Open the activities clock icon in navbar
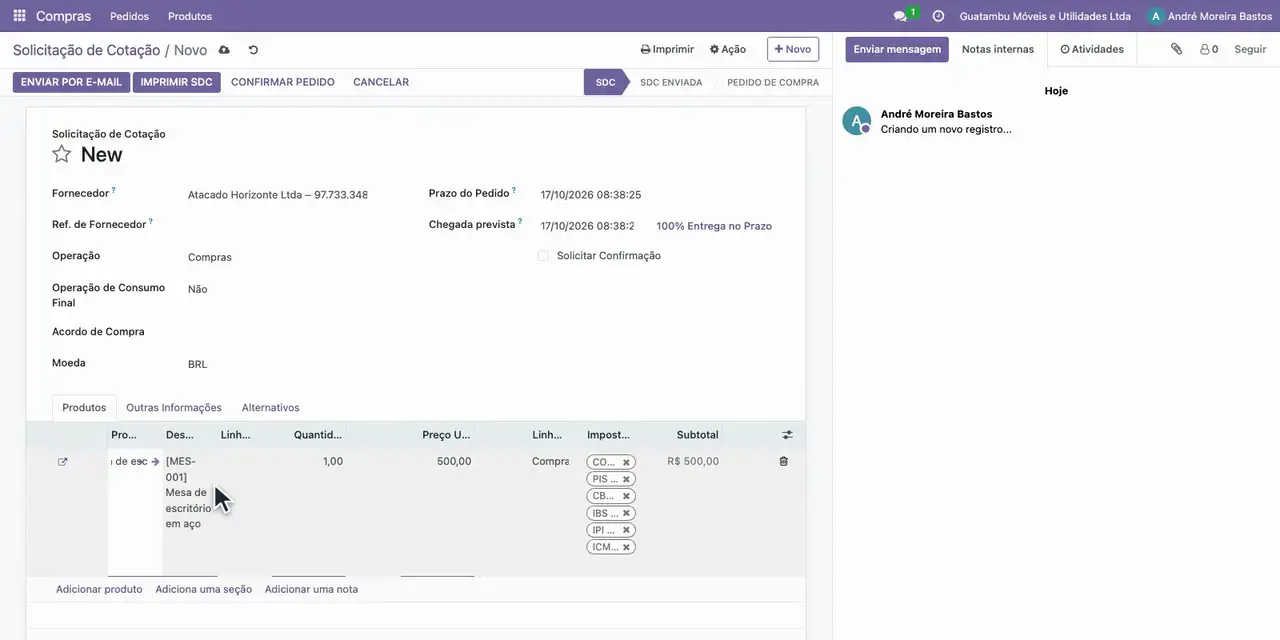This screenshot has height=640, width=1280. [938, 16]
